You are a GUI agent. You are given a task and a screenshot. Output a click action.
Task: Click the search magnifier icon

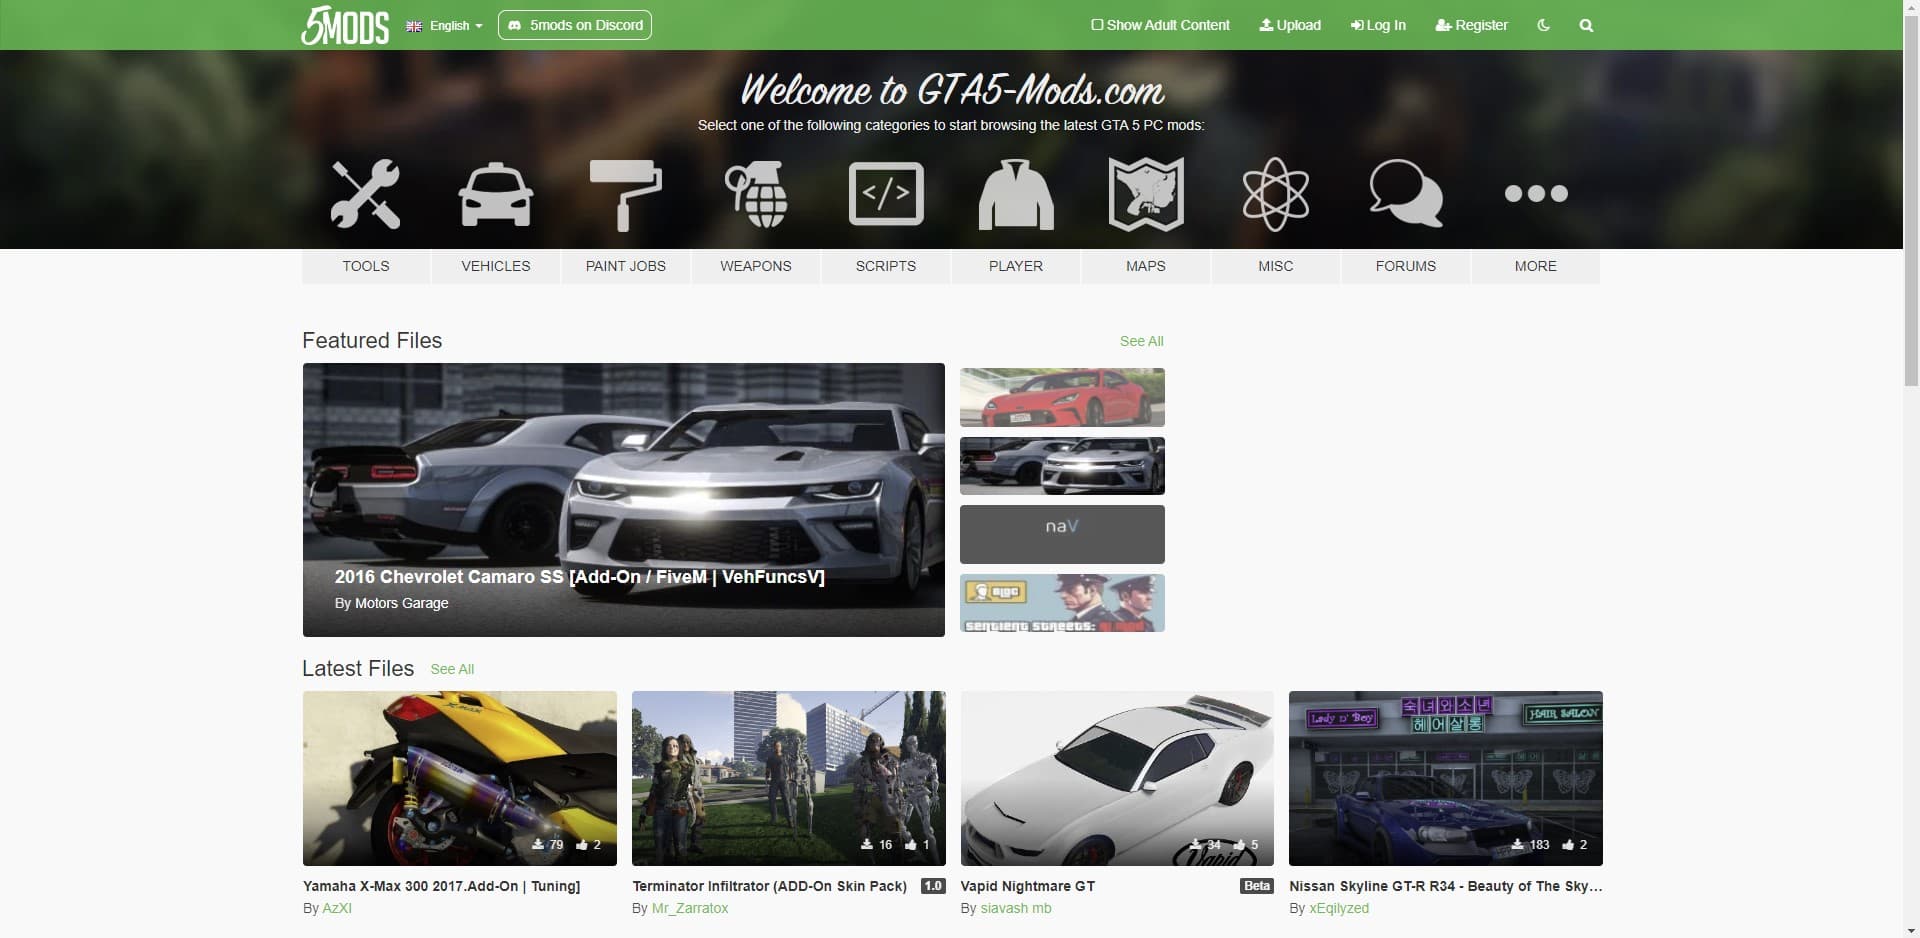point(1586,26)
